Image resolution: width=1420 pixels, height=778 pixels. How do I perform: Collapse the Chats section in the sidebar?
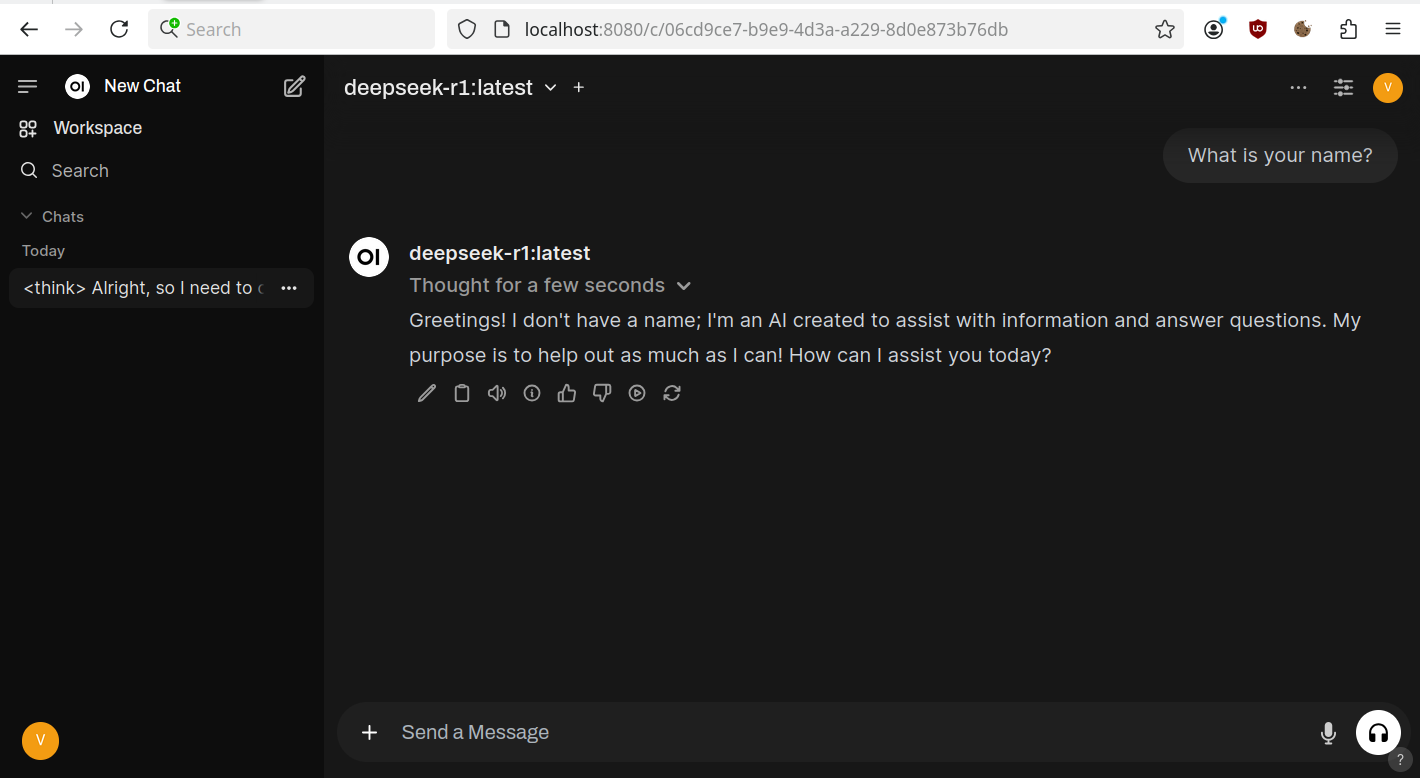coord(52,216)
